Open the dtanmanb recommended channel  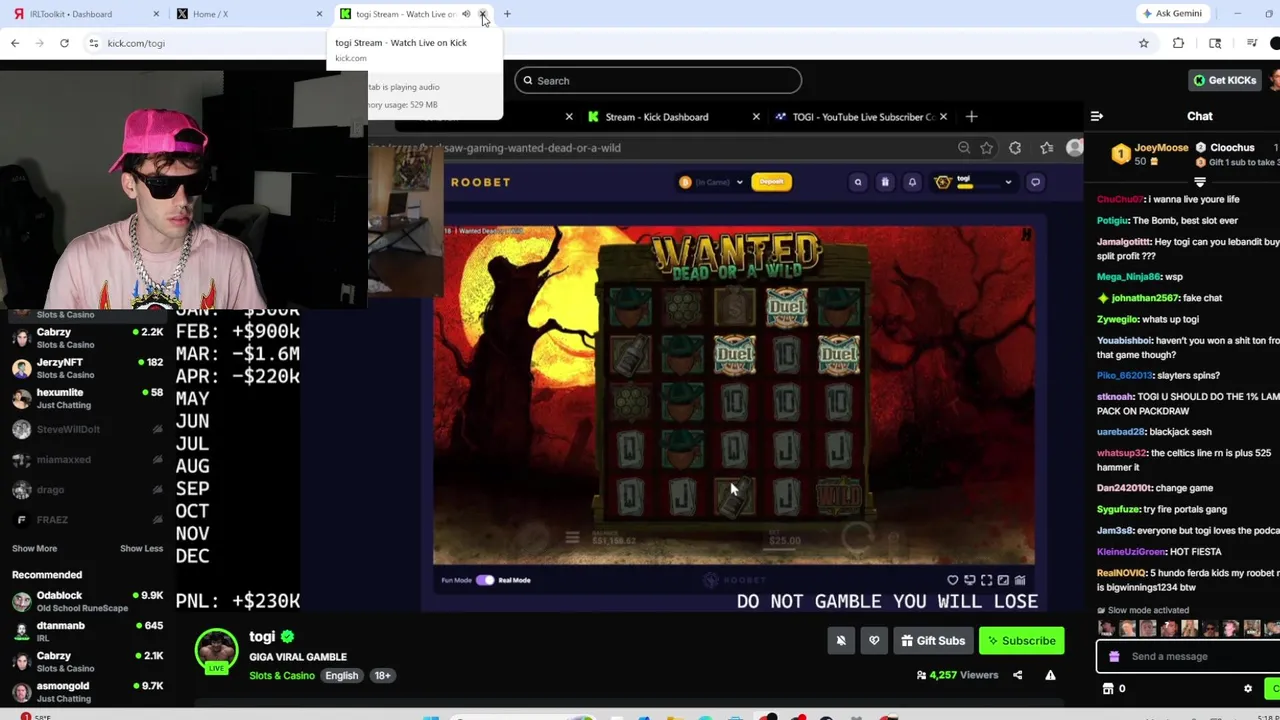coord(87,631)
